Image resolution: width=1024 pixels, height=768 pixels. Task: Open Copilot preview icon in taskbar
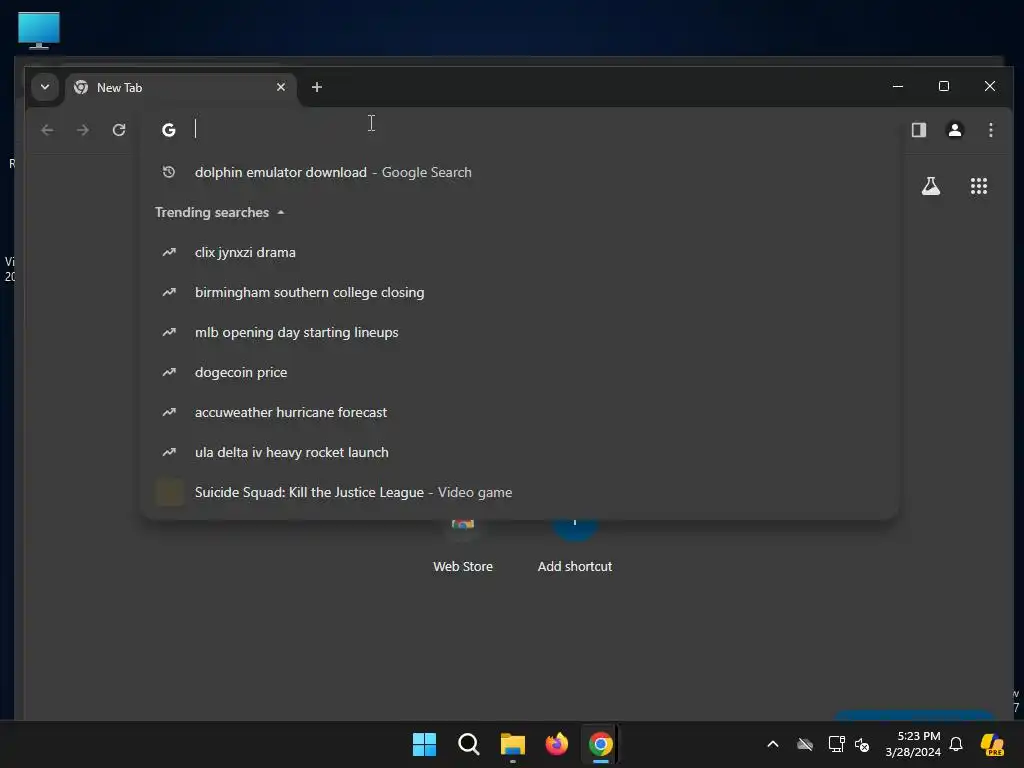992,744
